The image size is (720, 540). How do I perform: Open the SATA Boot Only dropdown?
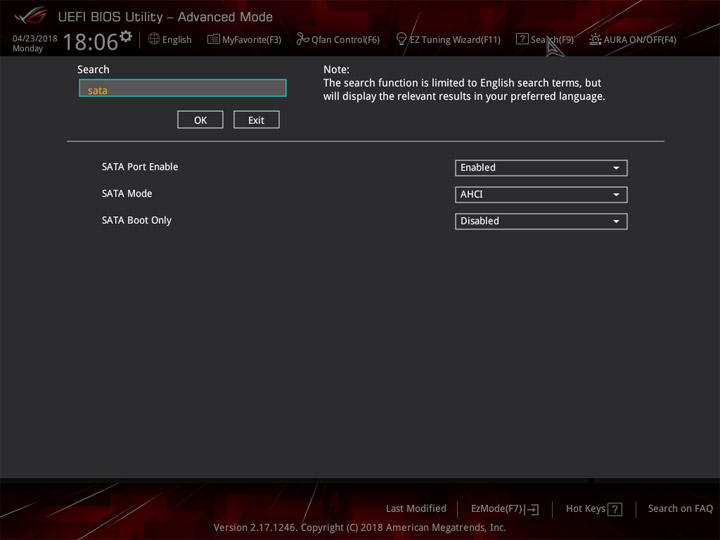541,221
